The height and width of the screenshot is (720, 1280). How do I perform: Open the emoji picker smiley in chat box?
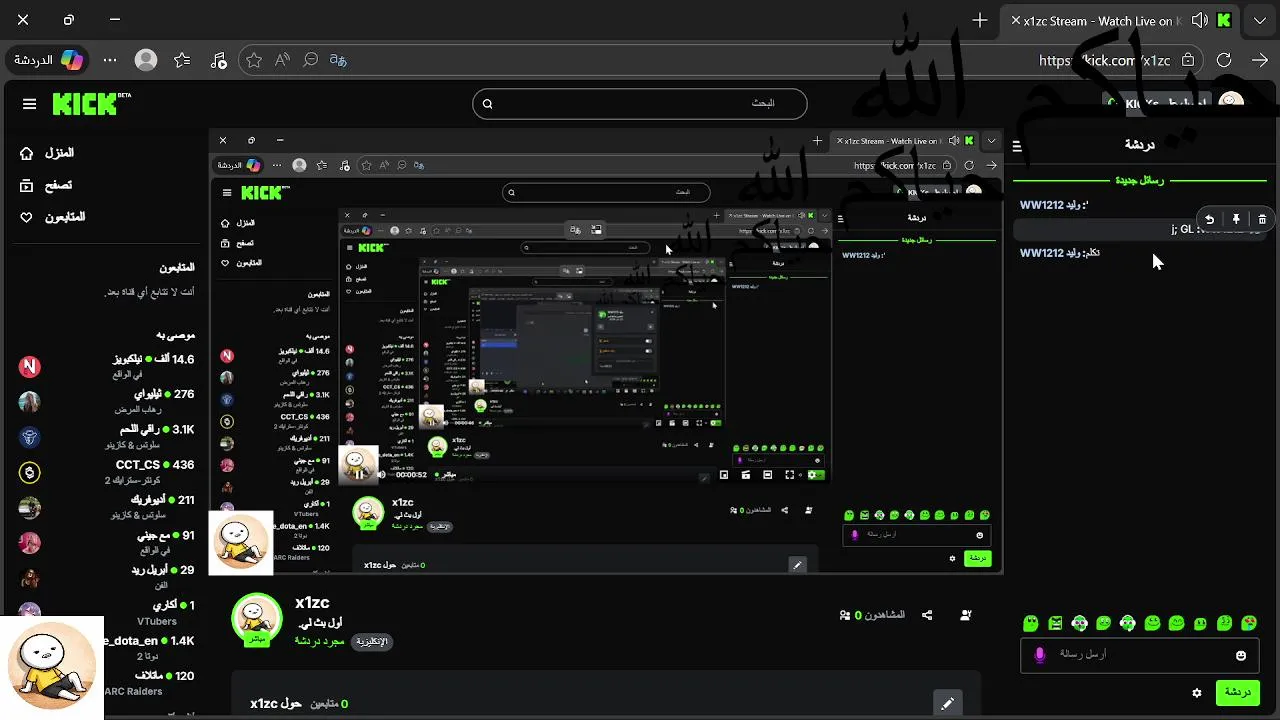(1241, 655)
